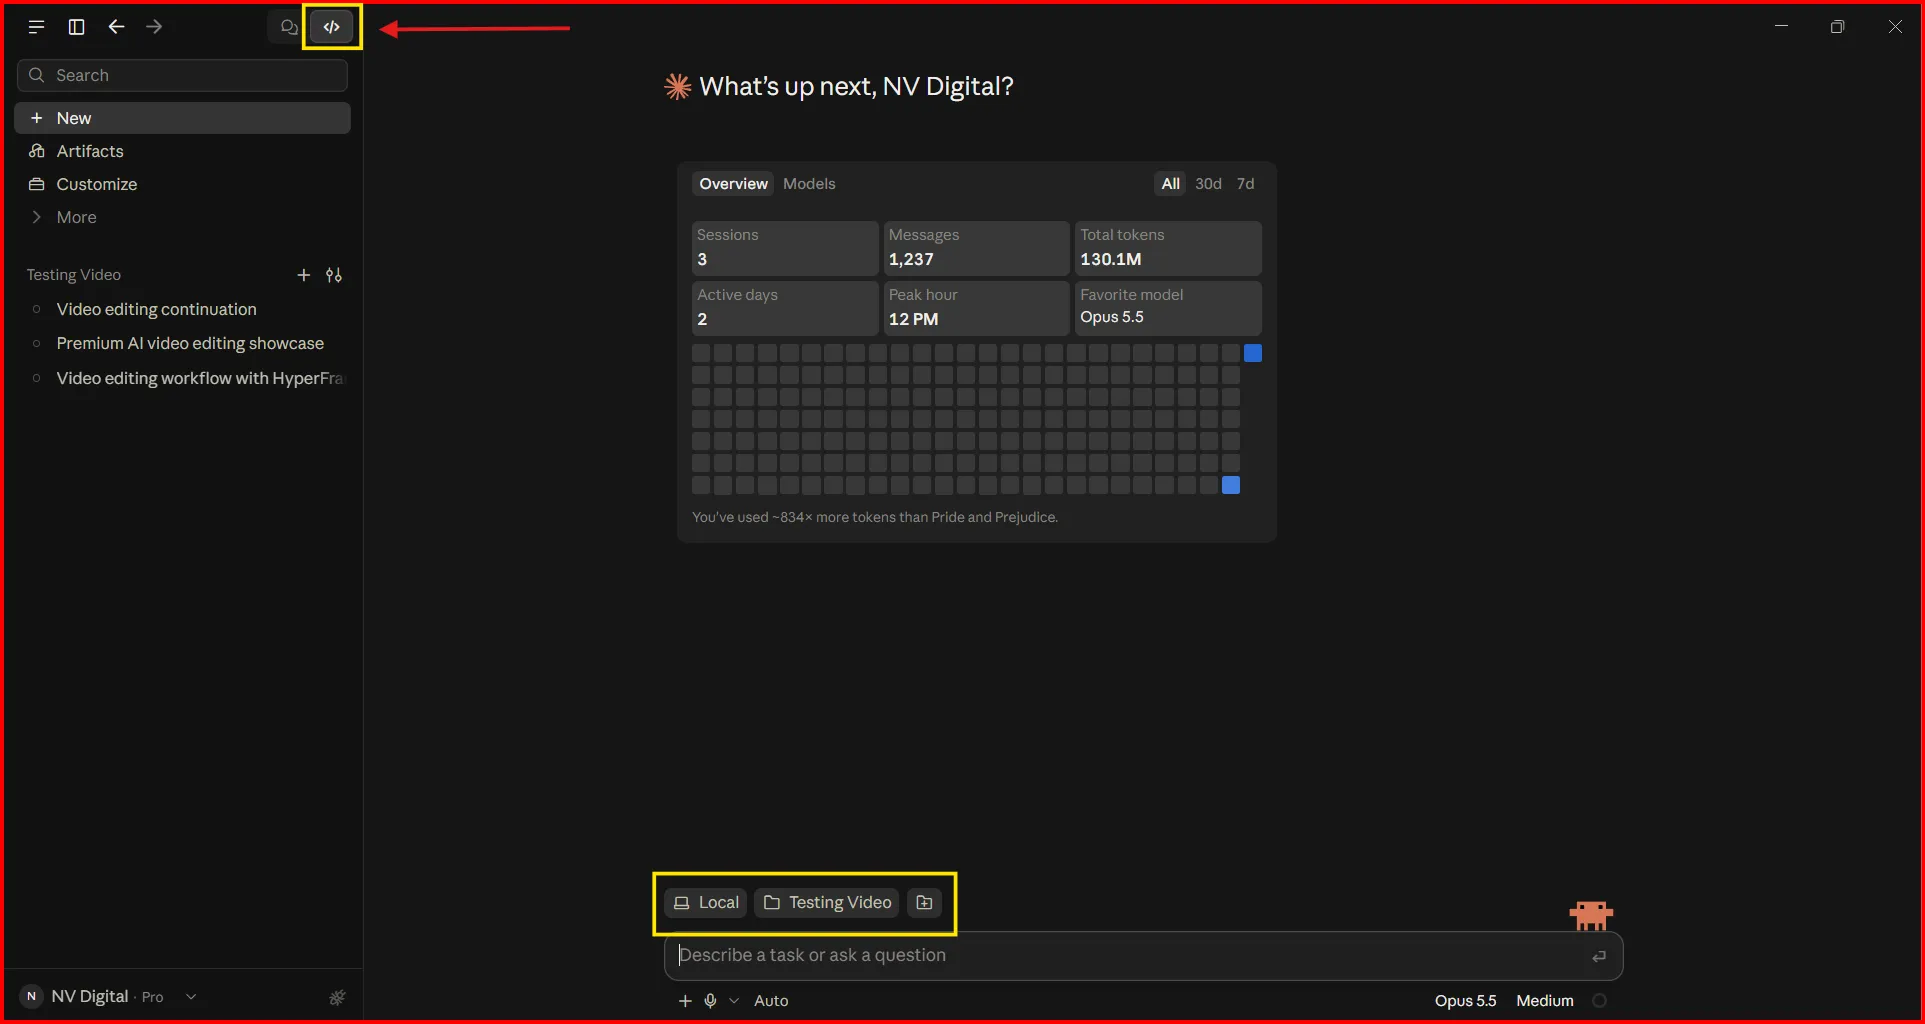1925x1024 pixels.
Task: Select the 7d time range
Action: [x=1245, y=184]
